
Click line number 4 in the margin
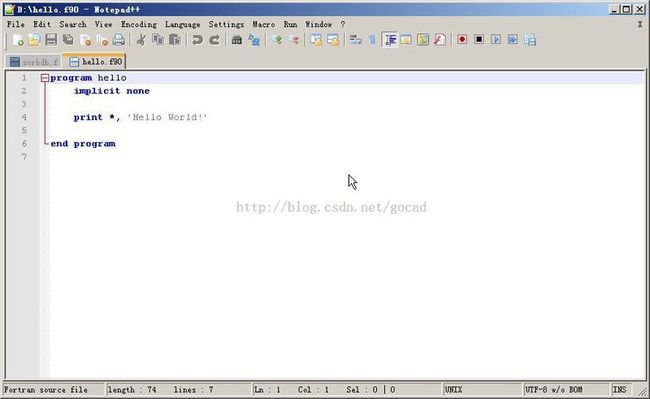tap(24, 117)
